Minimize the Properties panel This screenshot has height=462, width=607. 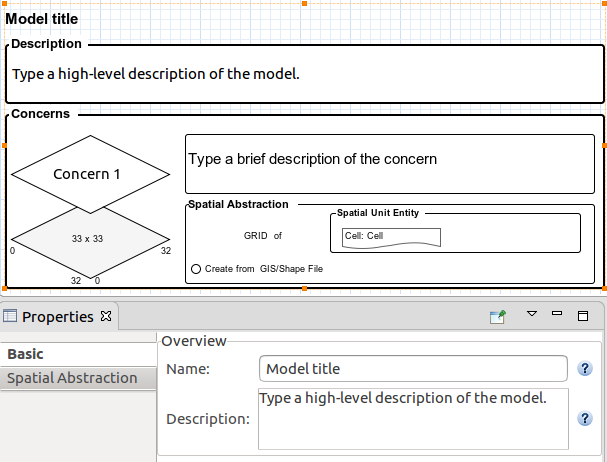tap(557, 315)
